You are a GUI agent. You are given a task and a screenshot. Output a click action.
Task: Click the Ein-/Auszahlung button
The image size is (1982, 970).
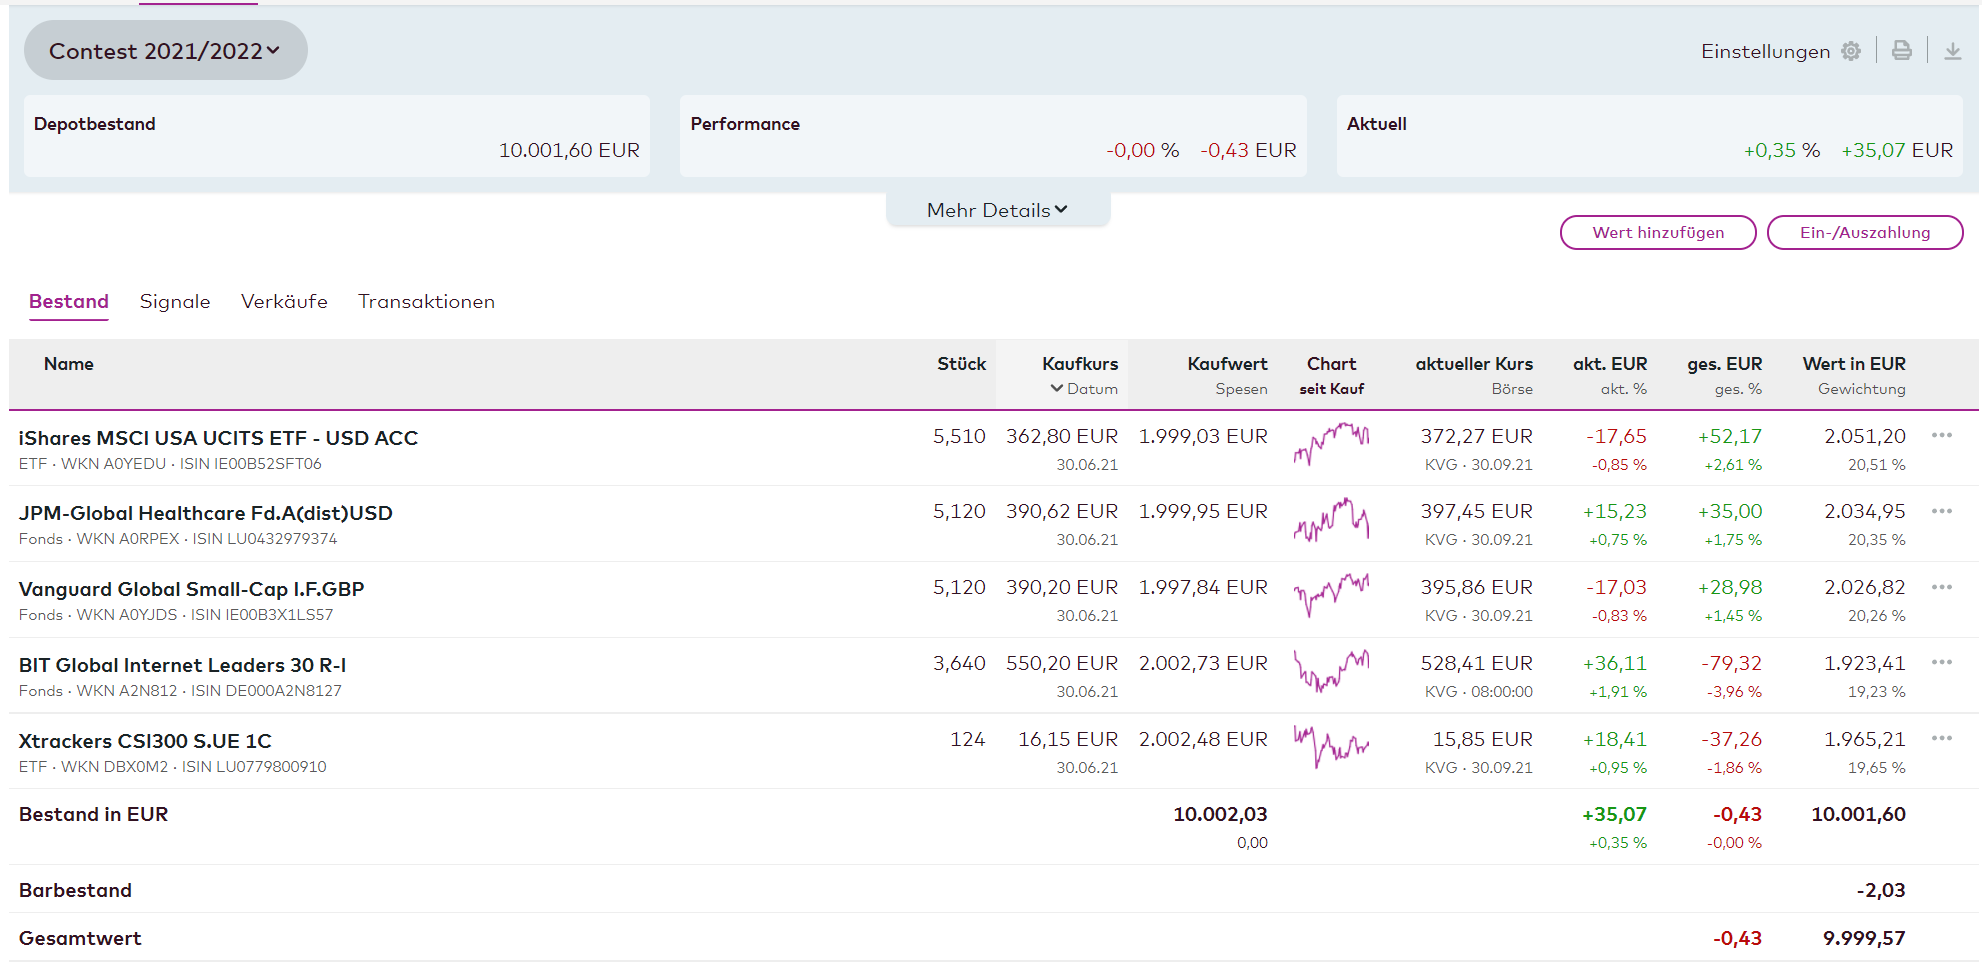click(x=1864, y=233)
